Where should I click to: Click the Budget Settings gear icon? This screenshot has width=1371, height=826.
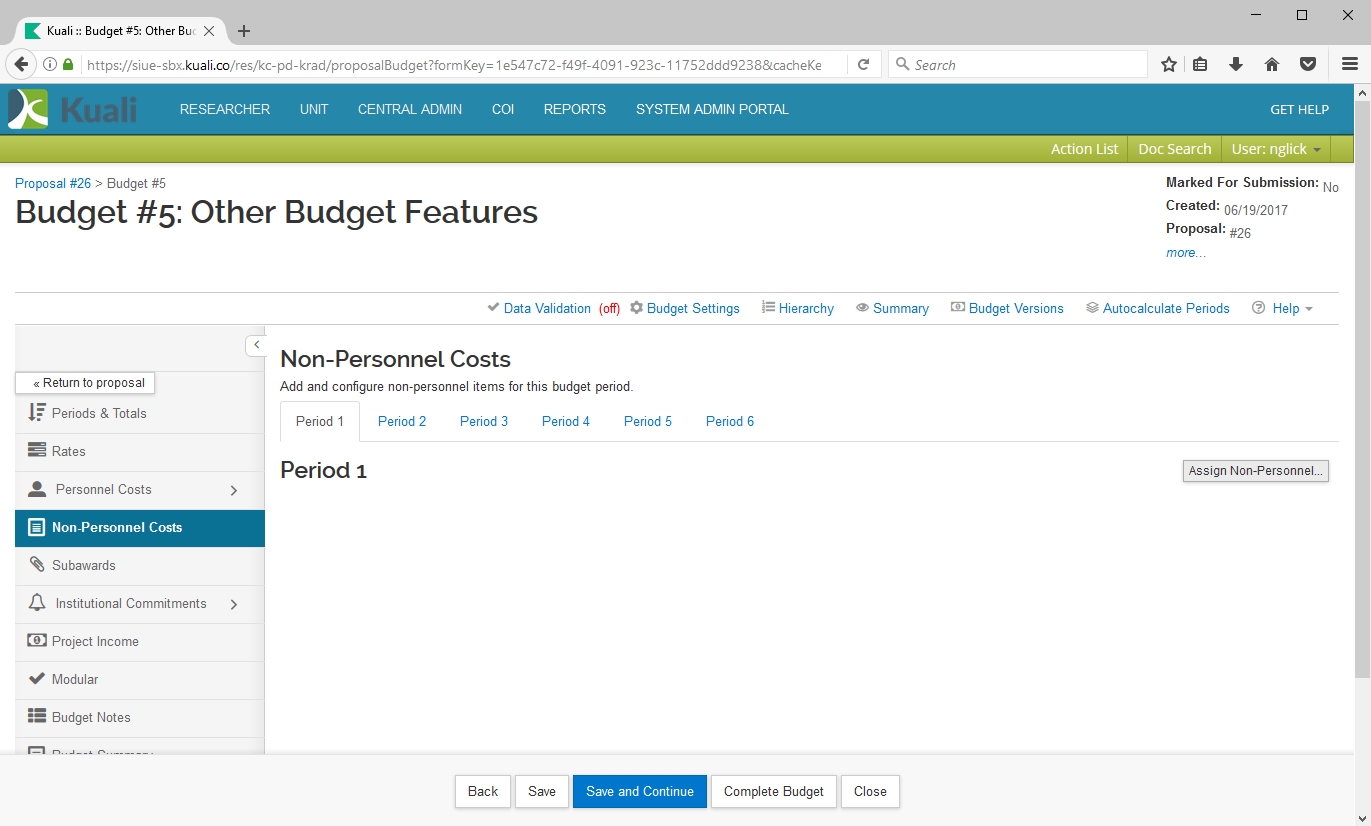pos(636,308)
